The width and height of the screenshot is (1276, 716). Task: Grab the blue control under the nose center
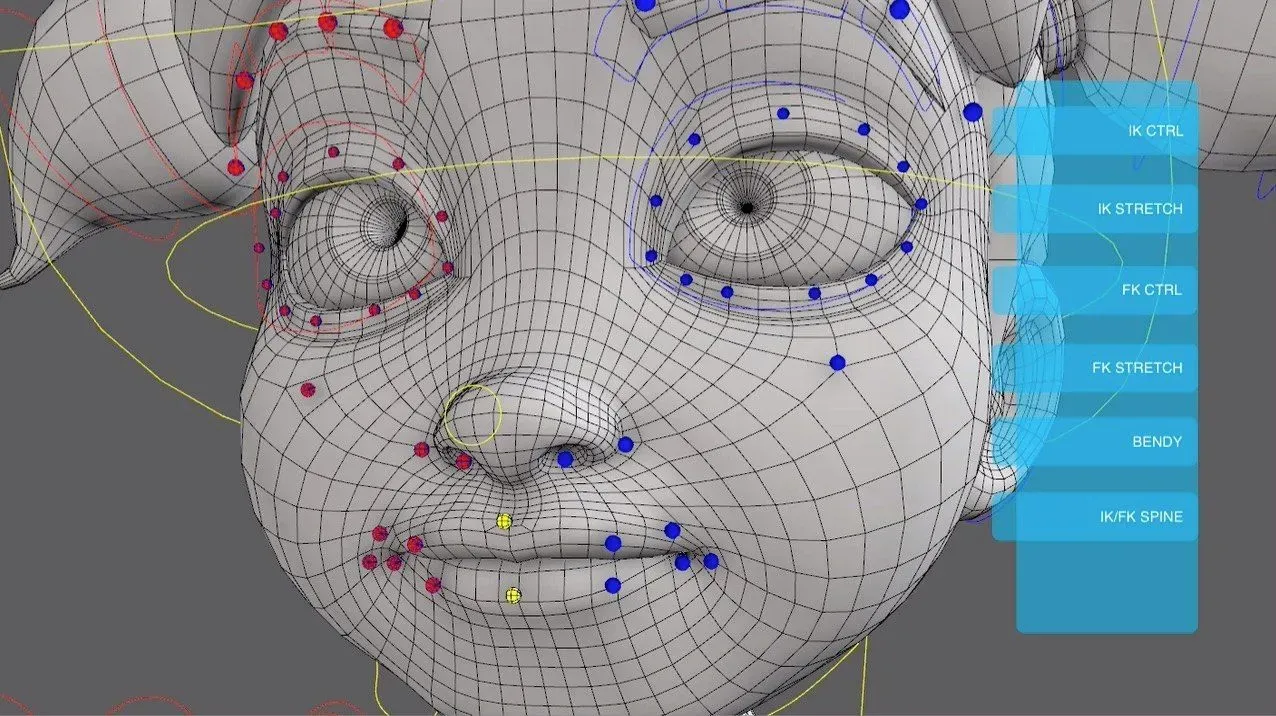pyautogui.click(x=565, y=459)
